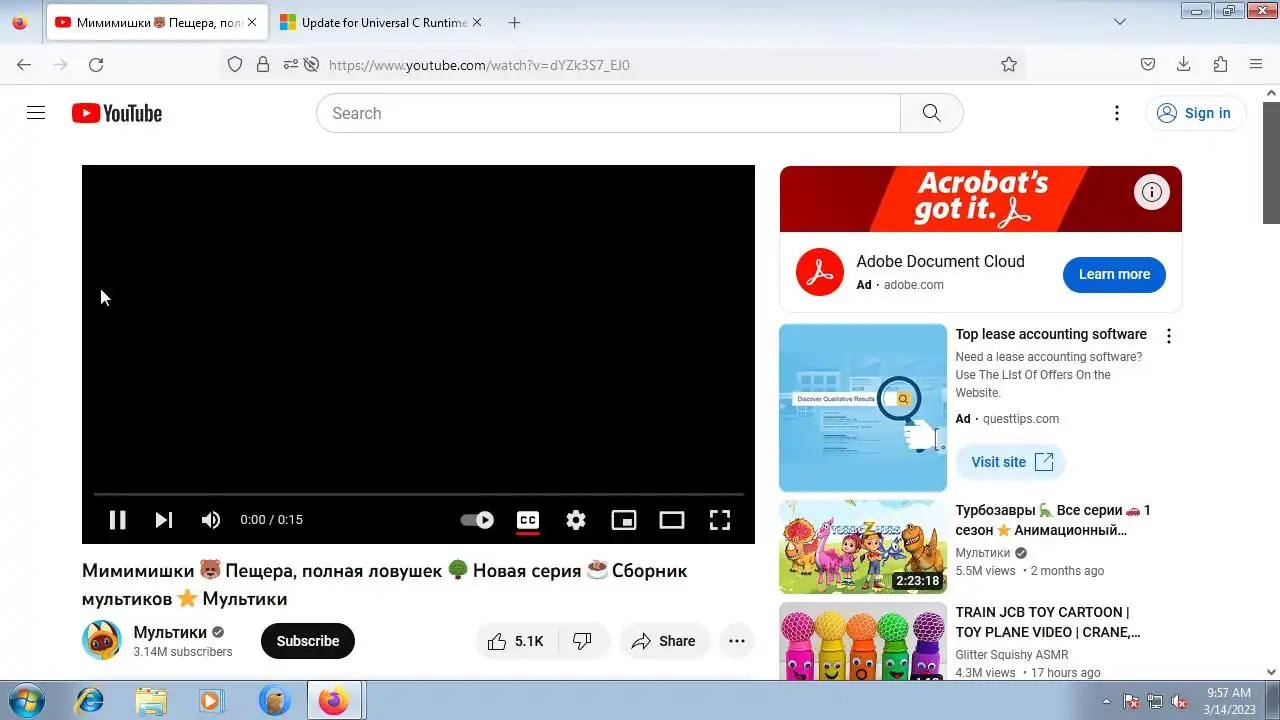Subscribe to the Мультики channel
This screenshot has height=720, width=1280.
coord(308,641)
